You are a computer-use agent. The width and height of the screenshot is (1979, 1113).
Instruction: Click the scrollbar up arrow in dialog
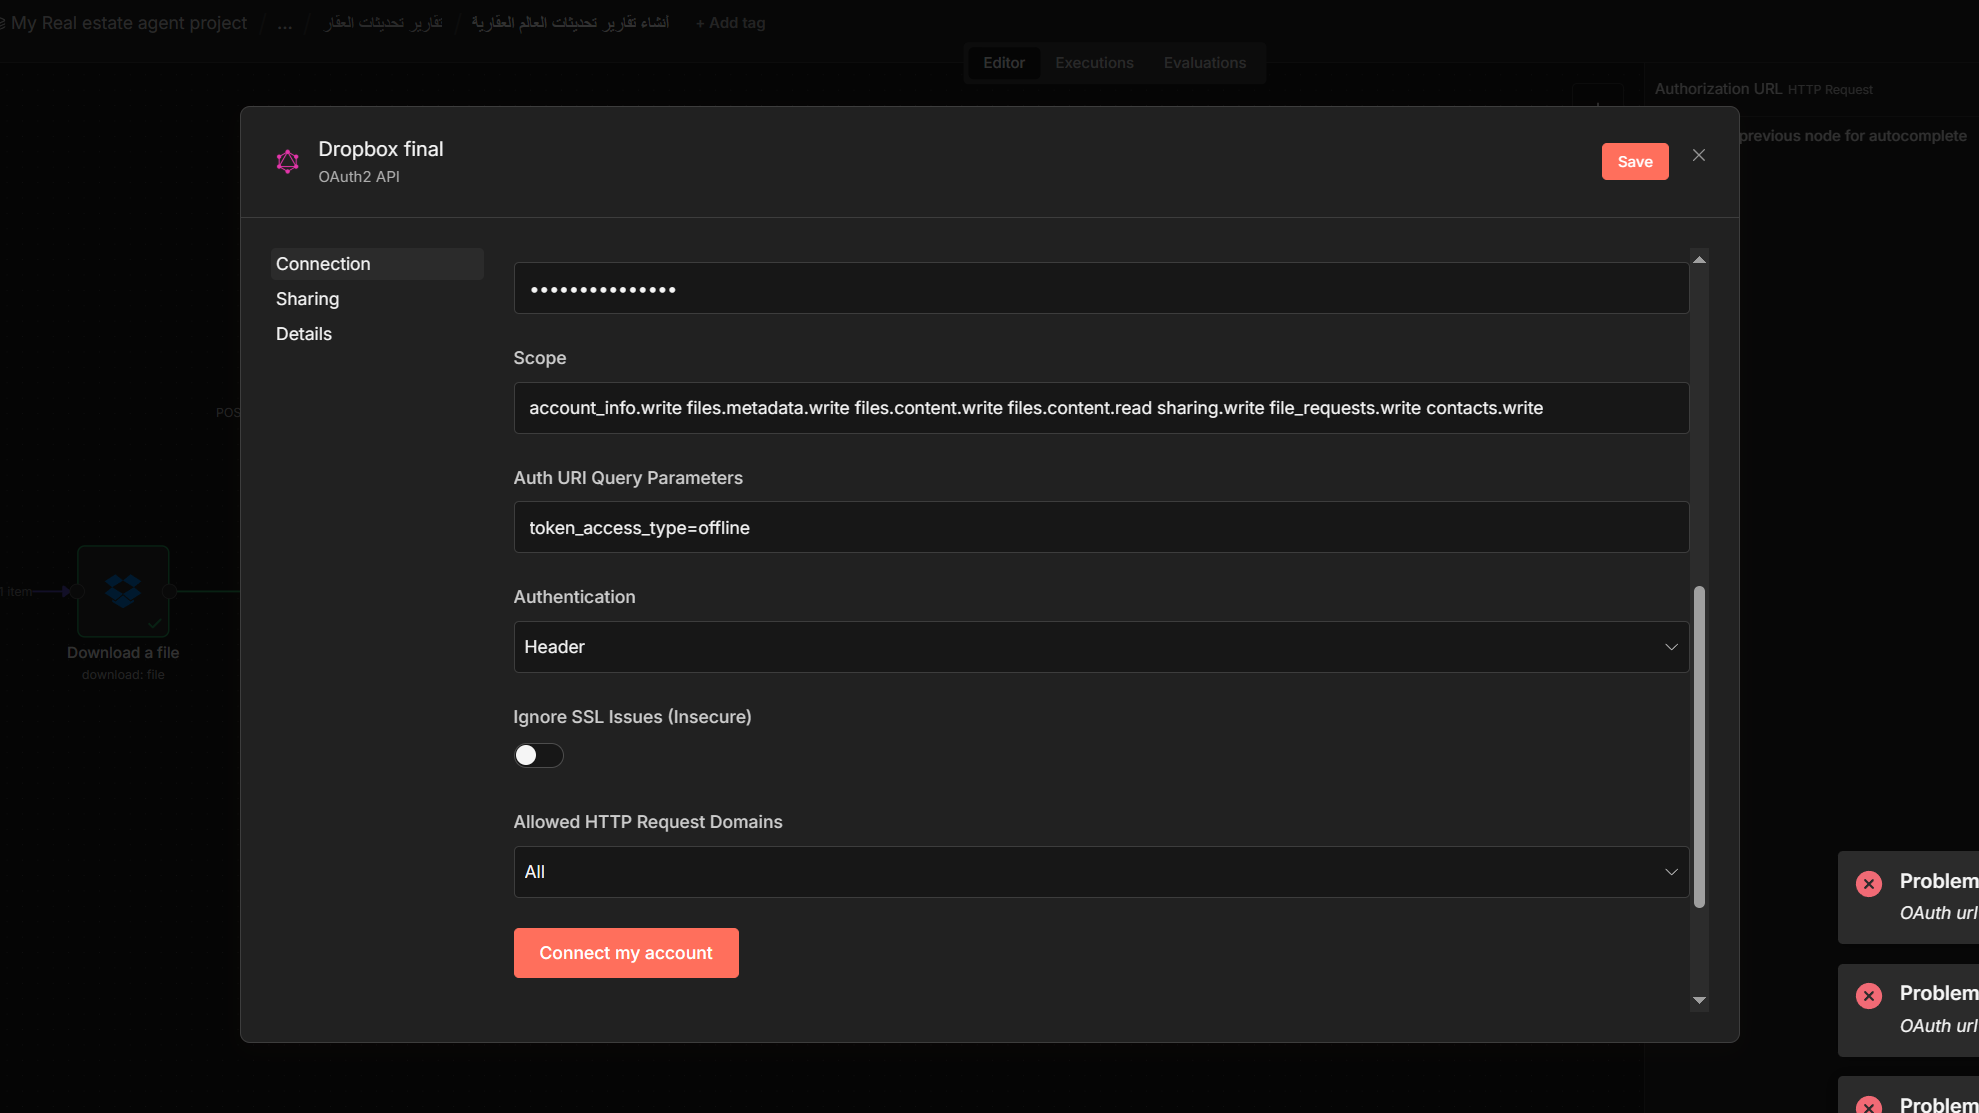[1699, 259]
